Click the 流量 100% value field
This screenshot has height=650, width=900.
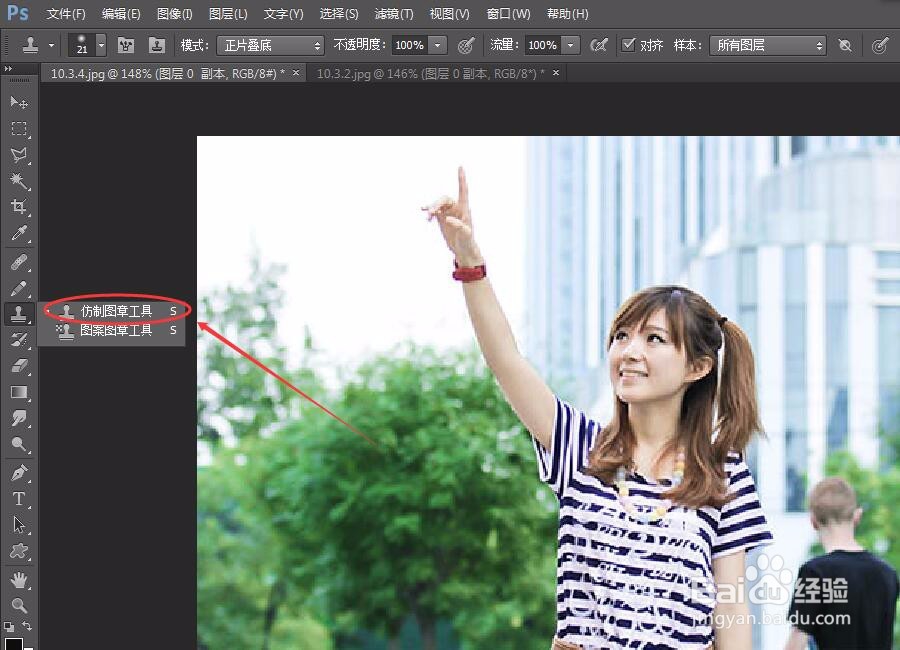542,45
